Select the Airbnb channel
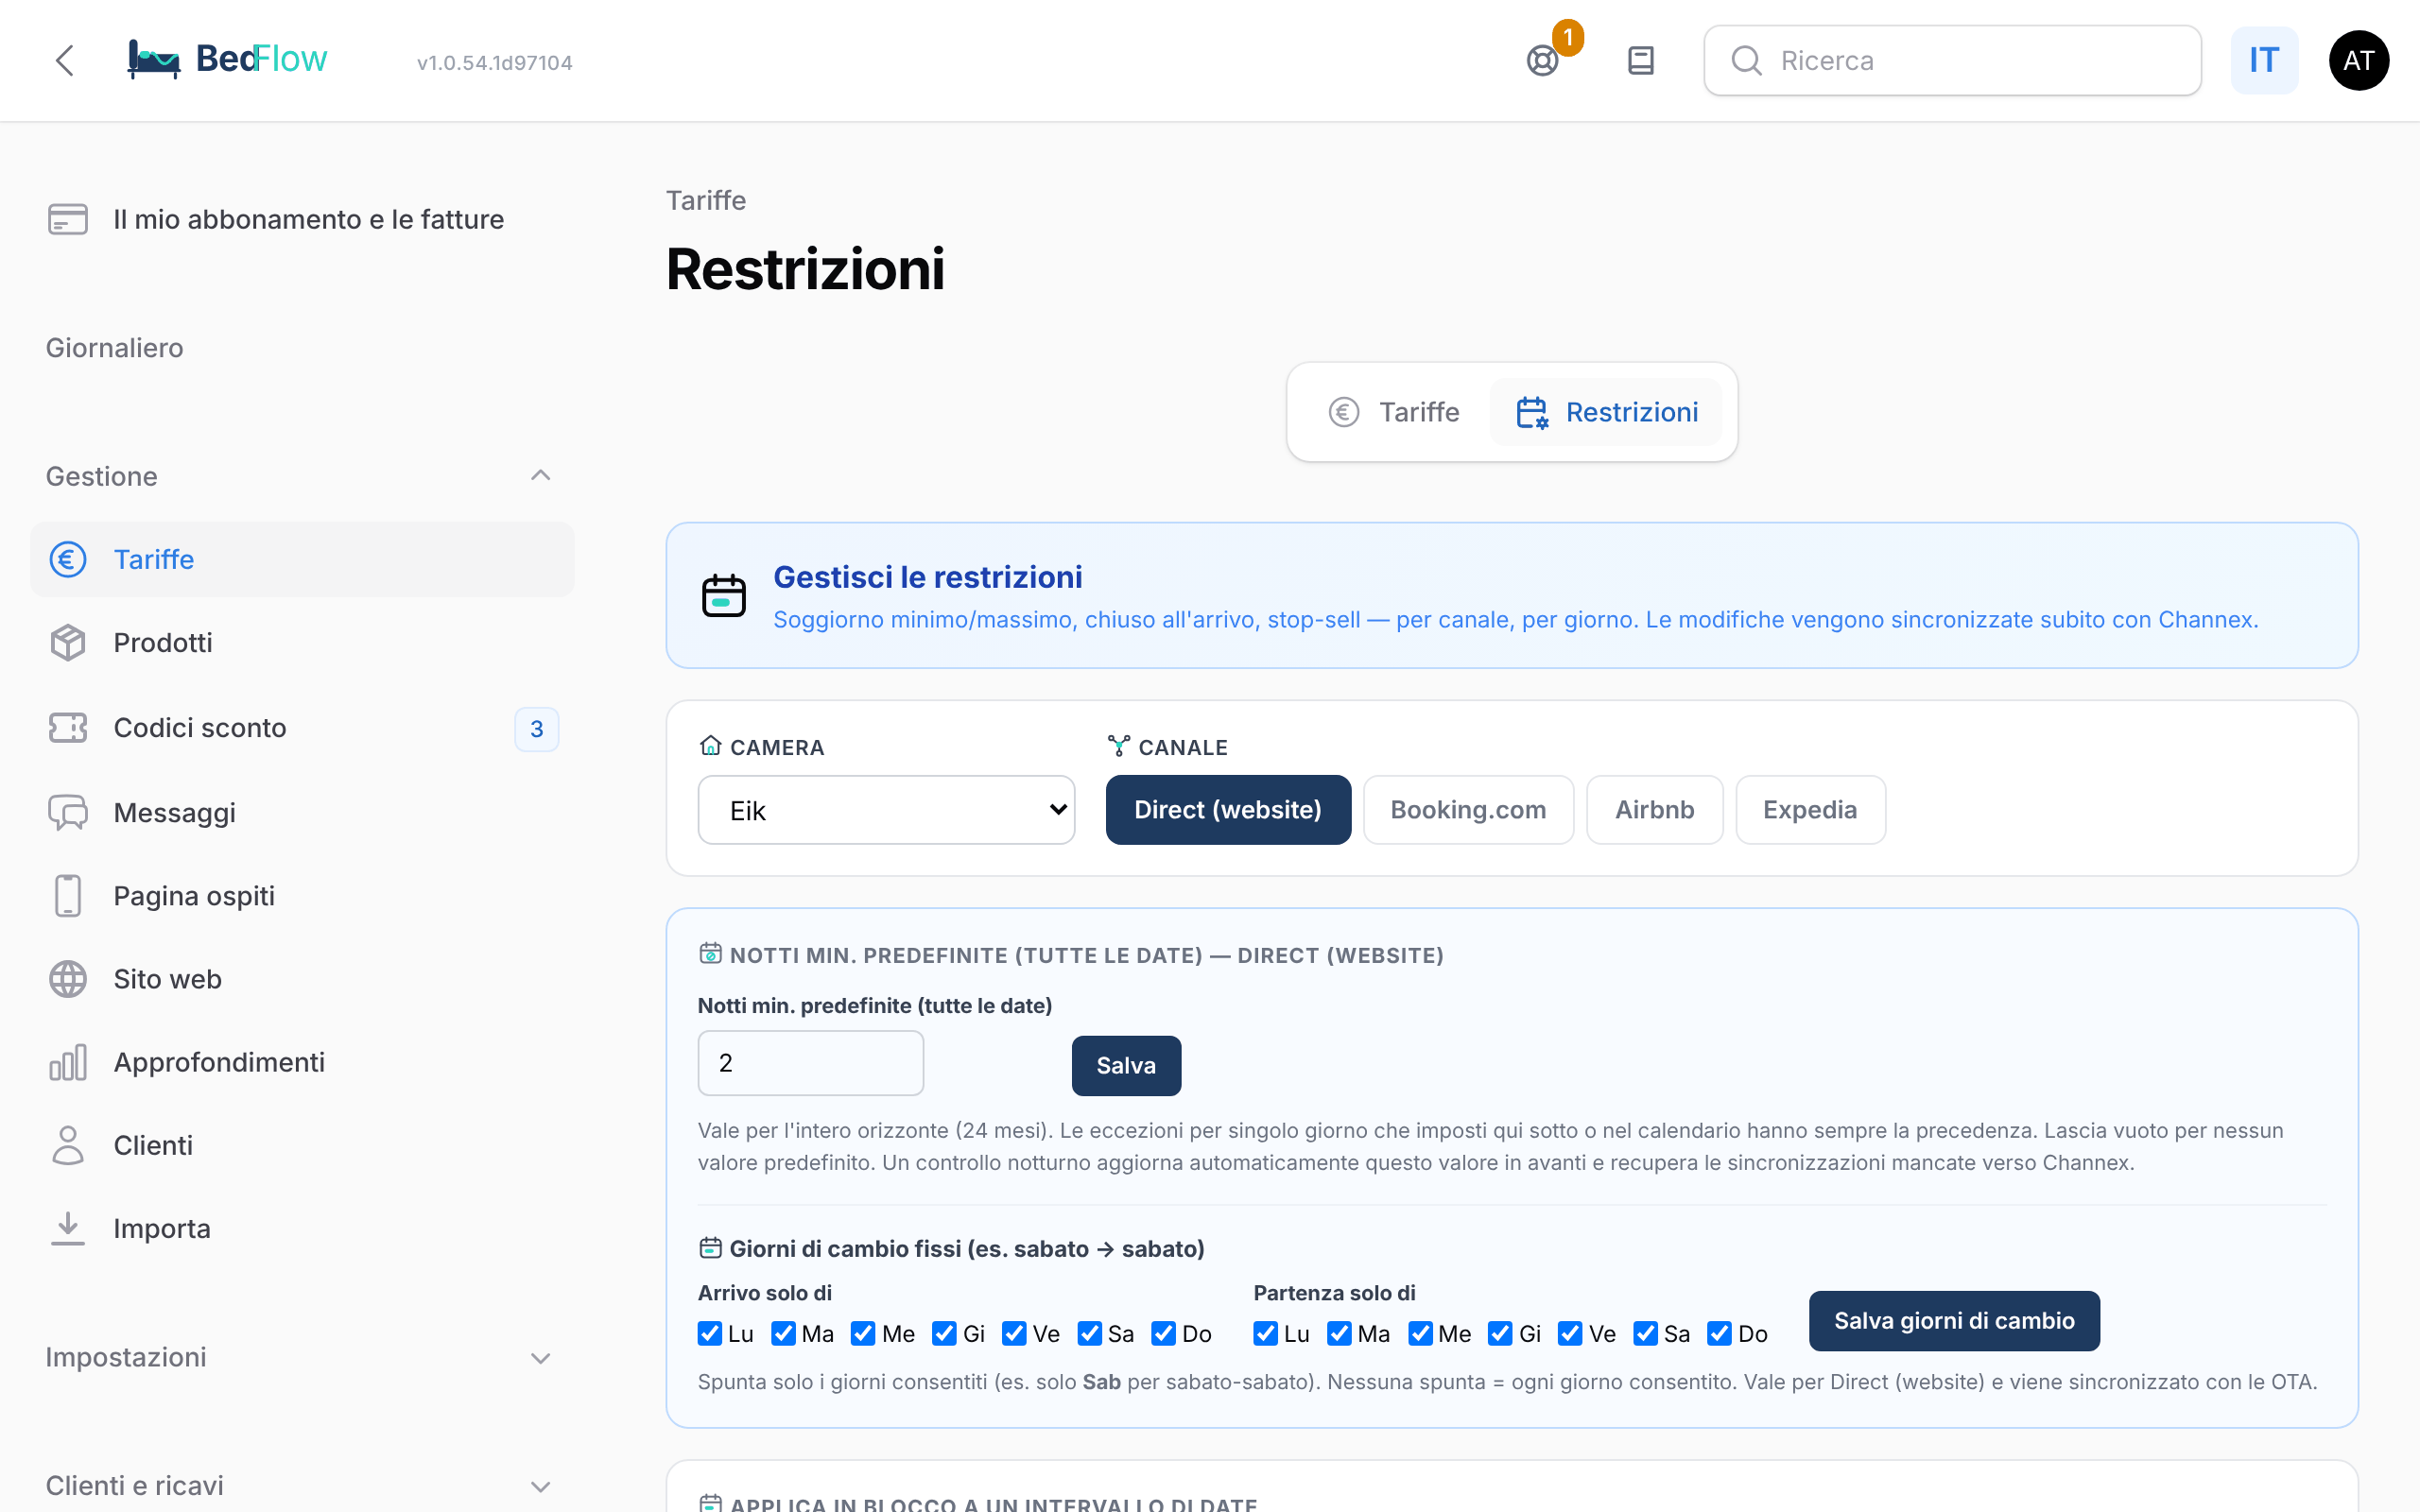Image resolution: width=2420 pixels, height=1512 pixels. click(1654, 810)
